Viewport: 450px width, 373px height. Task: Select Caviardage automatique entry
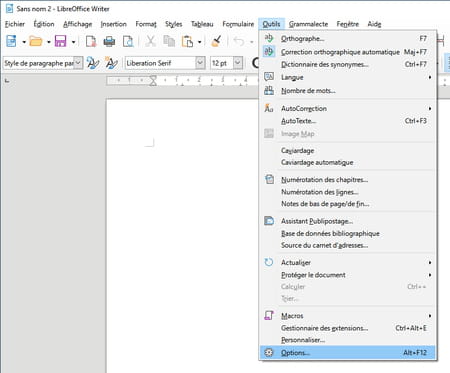tap(348, 162)
